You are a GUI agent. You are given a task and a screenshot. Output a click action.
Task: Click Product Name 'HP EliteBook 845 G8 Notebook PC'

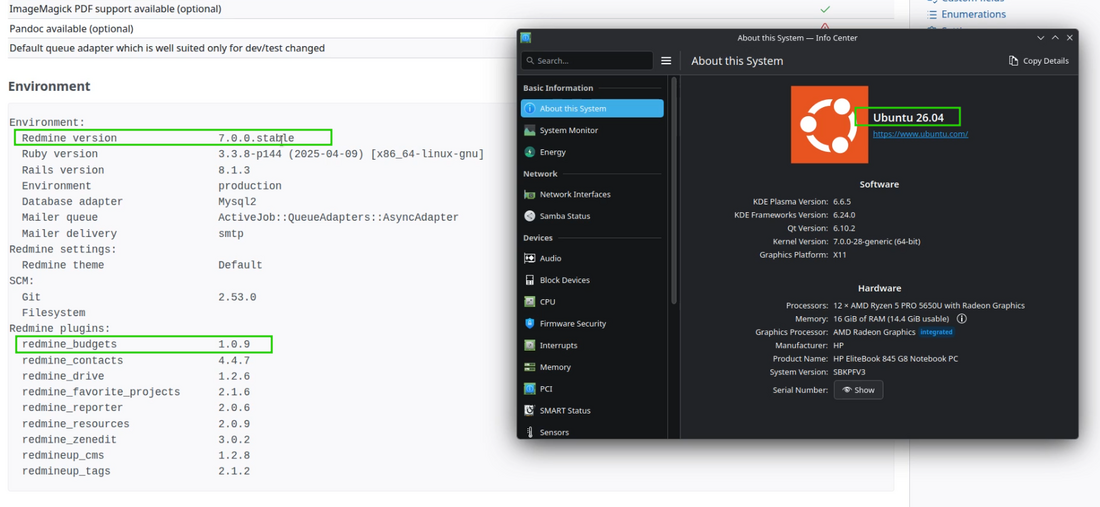pos(895,358)
